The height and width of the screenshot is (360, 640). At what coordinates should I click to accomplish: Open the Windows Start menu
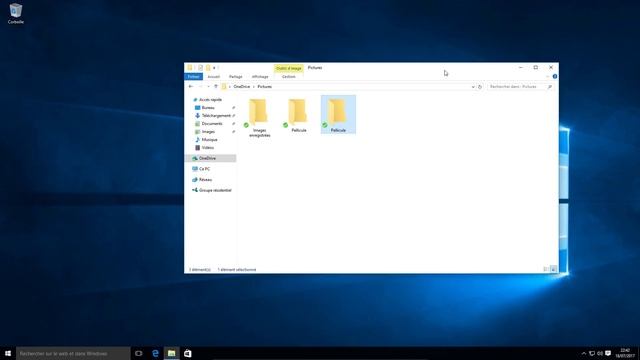[x=8, y=353]
